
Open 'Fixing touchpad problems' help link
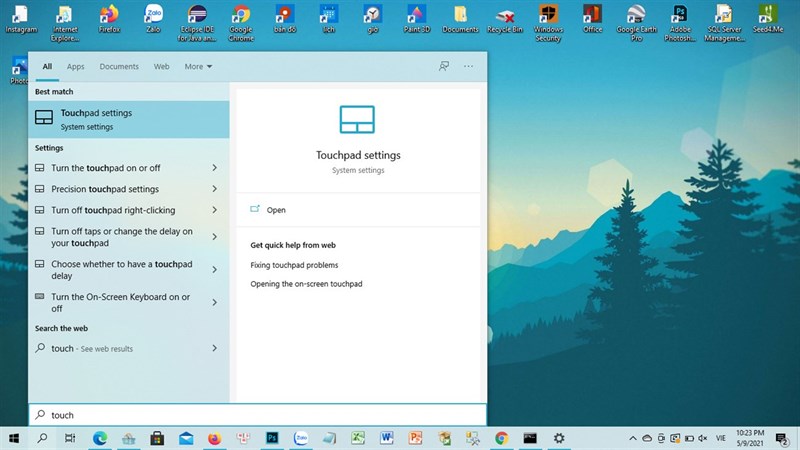tap(294, 265)
